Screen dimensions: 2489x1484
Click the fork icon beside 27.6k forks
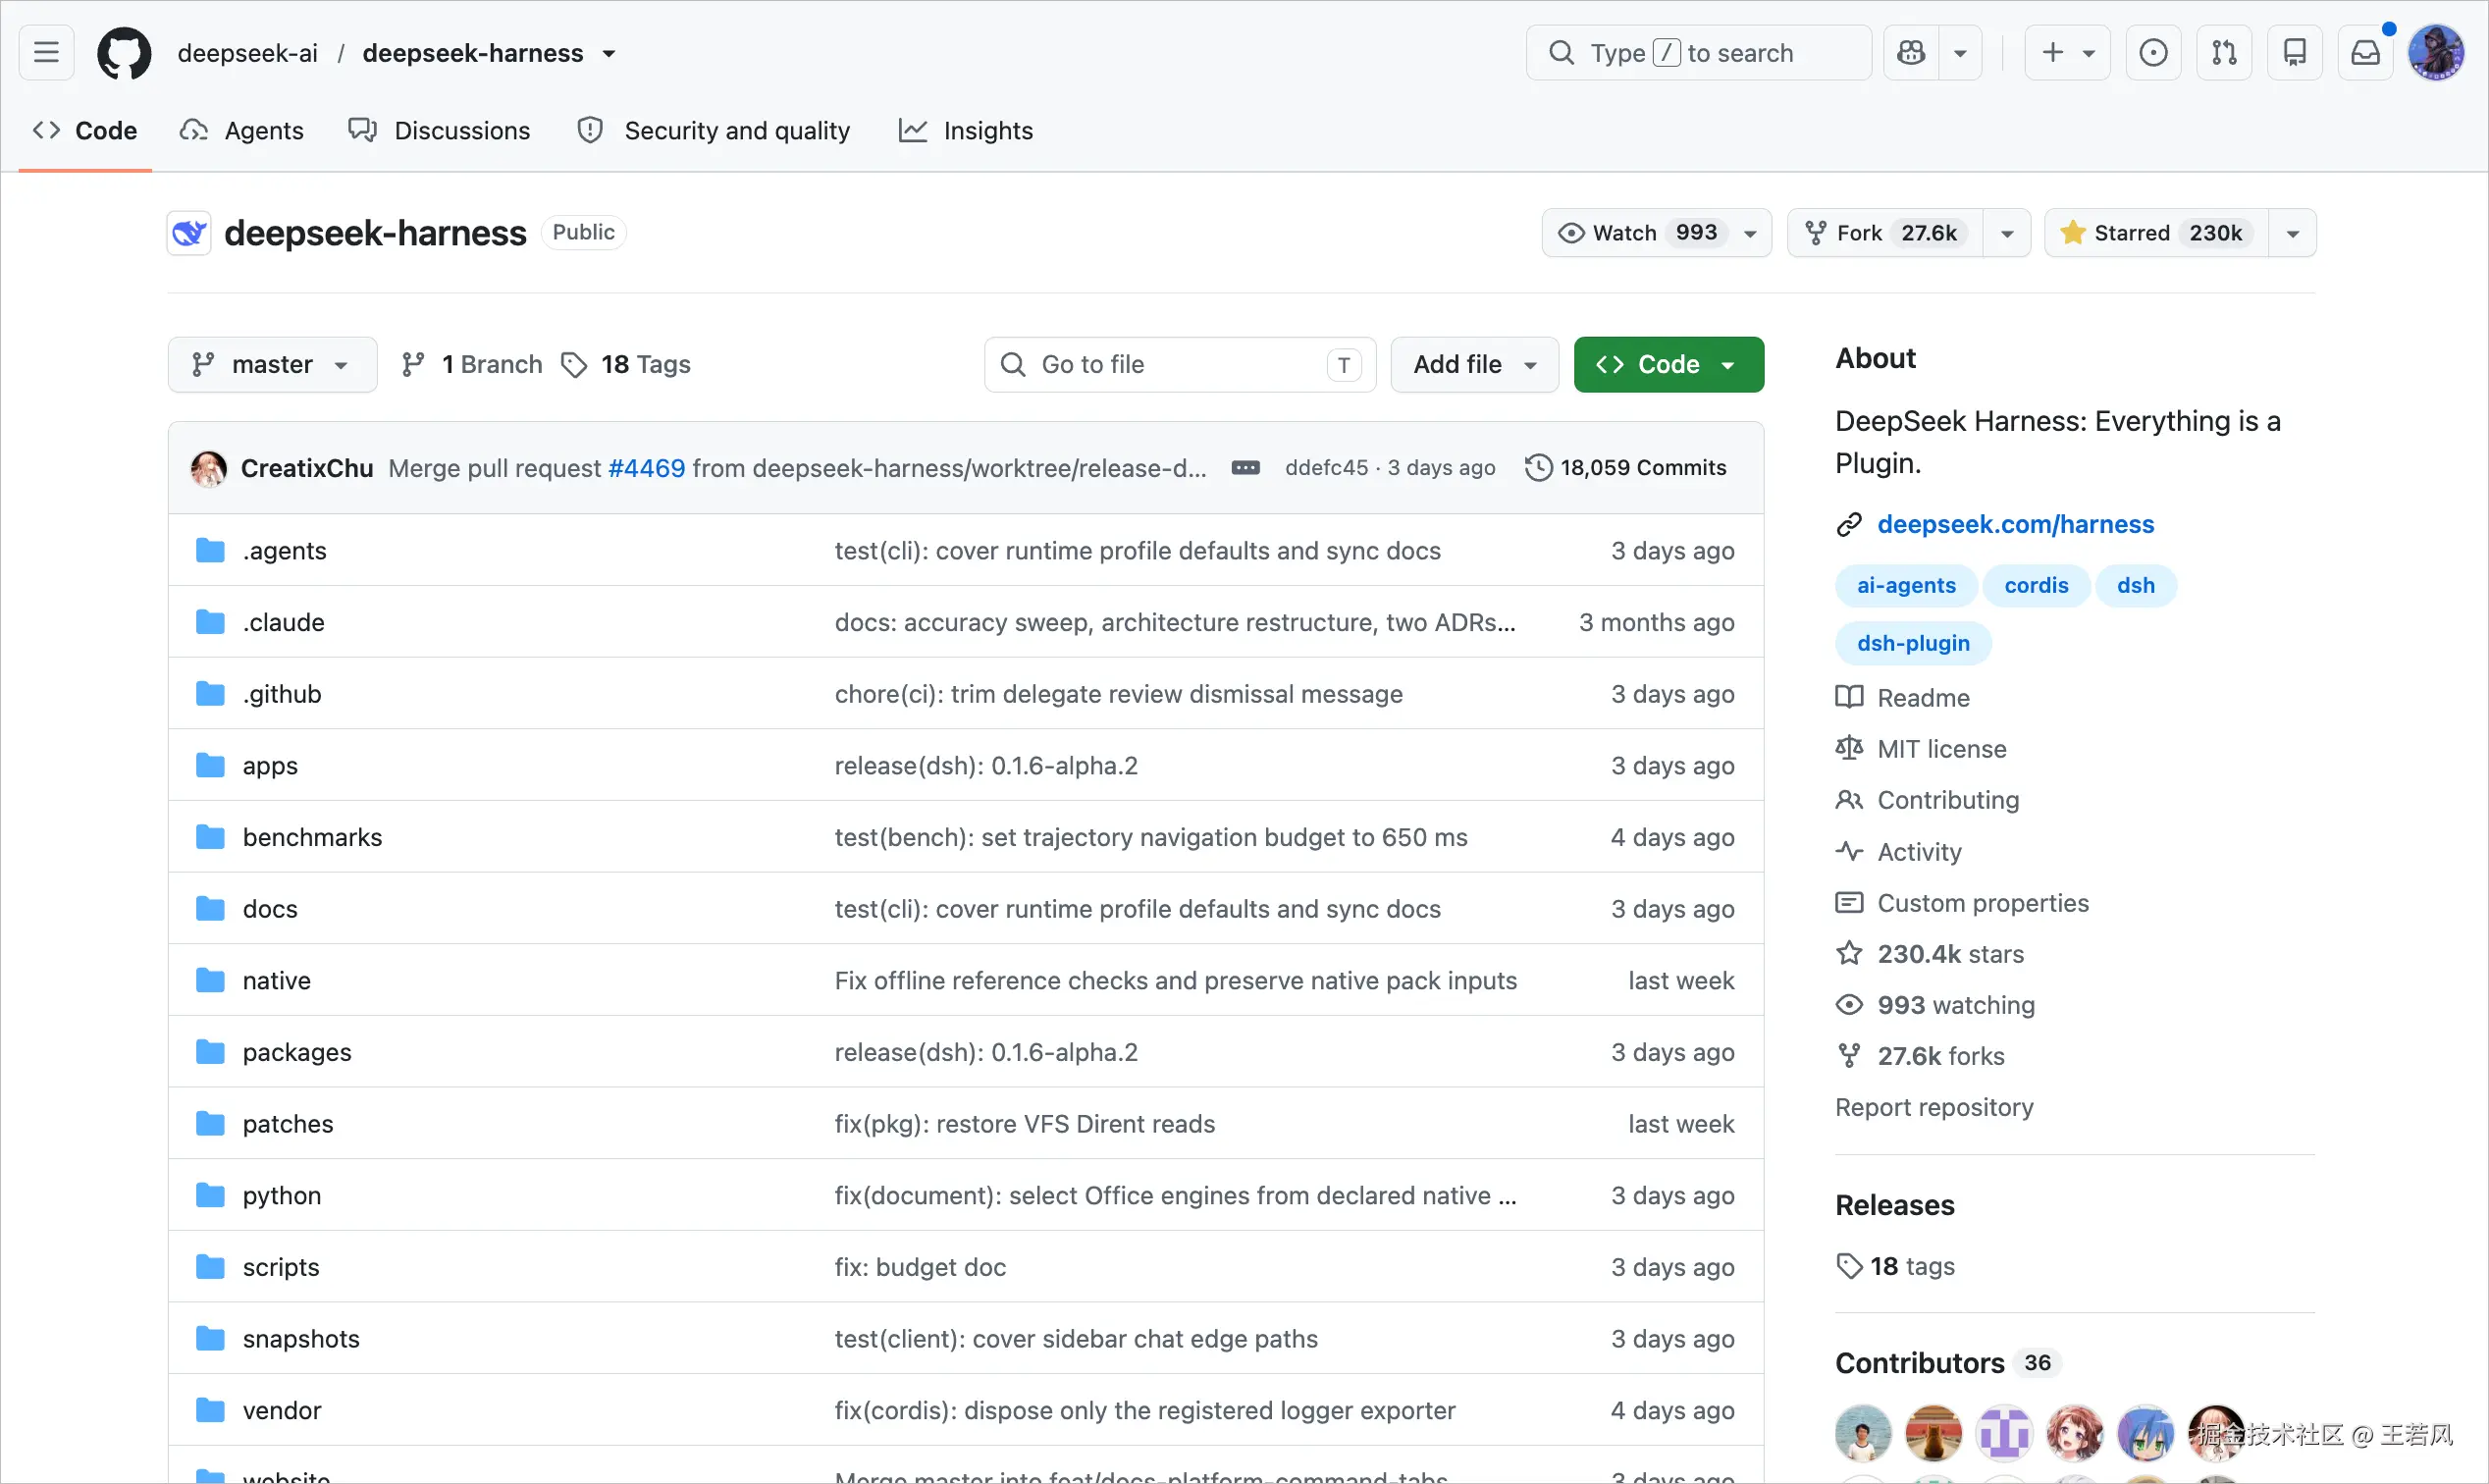click(1849, 1056)
